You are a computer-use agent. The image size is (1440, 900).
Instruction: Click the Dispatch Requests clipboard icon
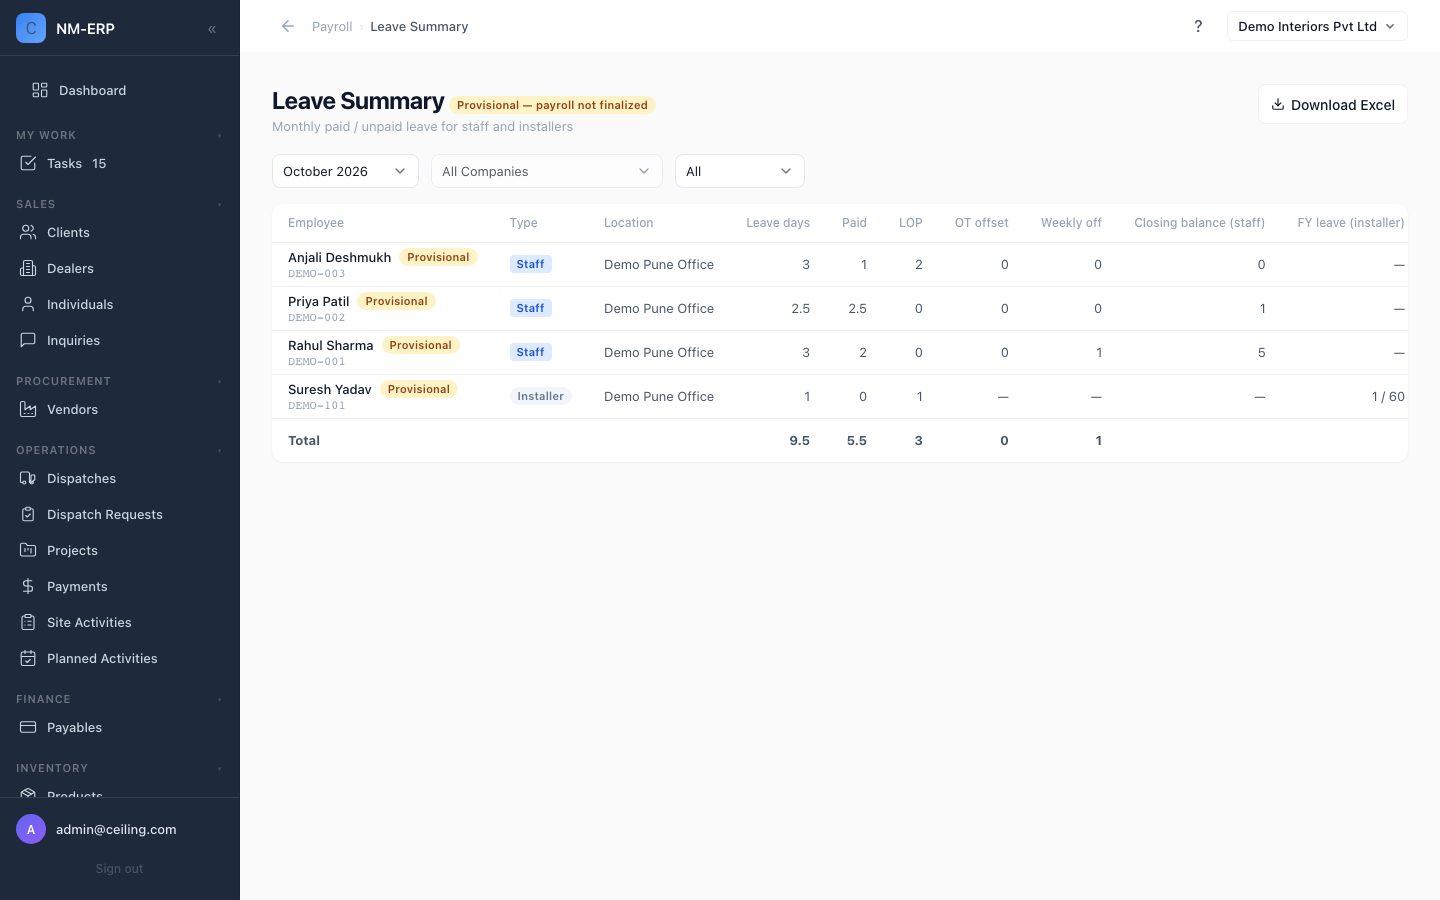[28, 514]
